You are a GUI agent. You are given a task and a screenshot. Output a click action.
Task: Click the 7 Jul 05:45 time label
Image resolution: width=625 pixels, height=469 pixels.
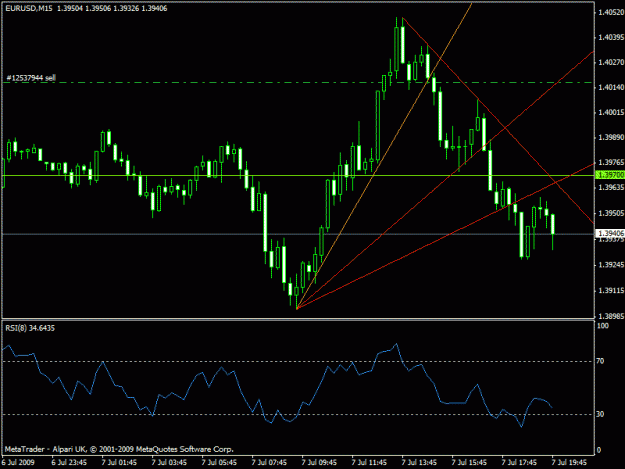pos(219,462)
